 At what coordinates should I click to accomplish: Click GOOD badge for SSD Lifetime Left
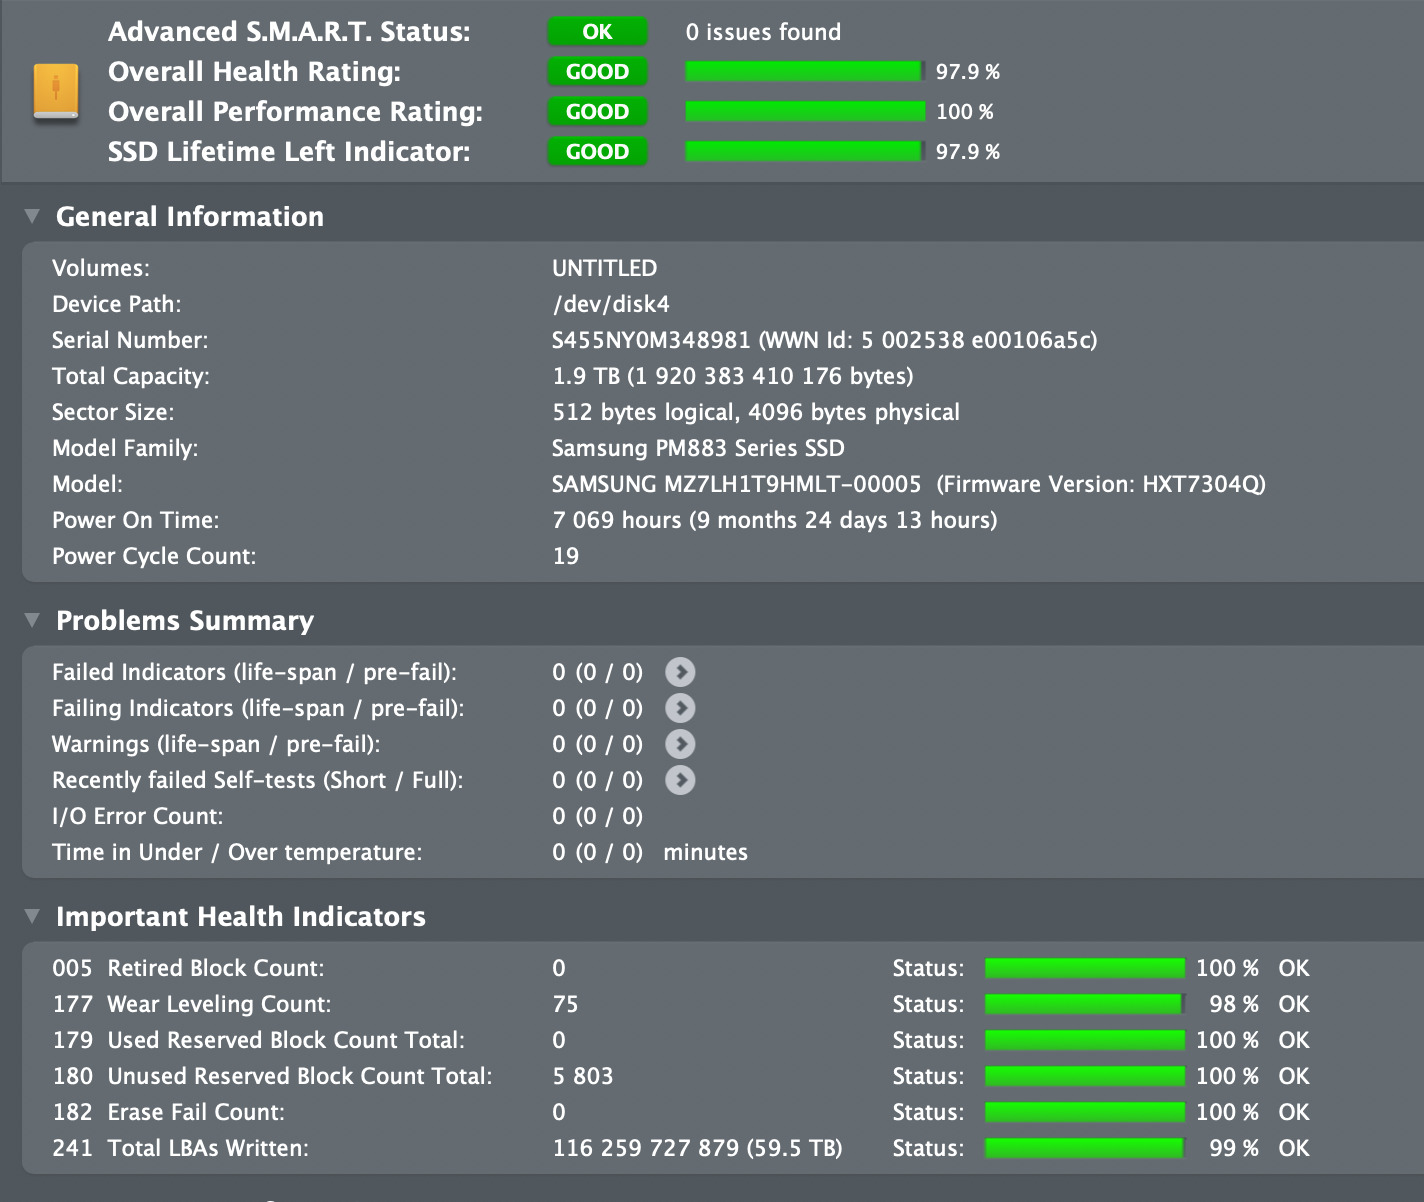[597, 152]
